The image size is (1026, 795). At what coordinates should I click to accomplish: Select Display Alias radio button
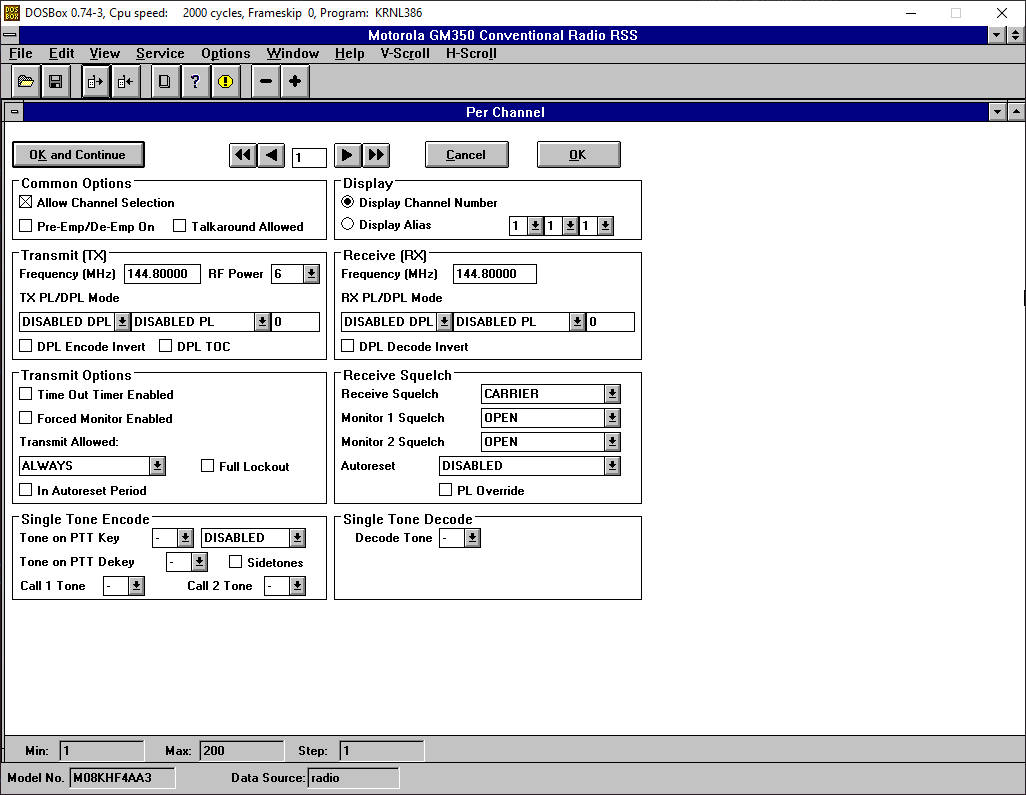347,224
